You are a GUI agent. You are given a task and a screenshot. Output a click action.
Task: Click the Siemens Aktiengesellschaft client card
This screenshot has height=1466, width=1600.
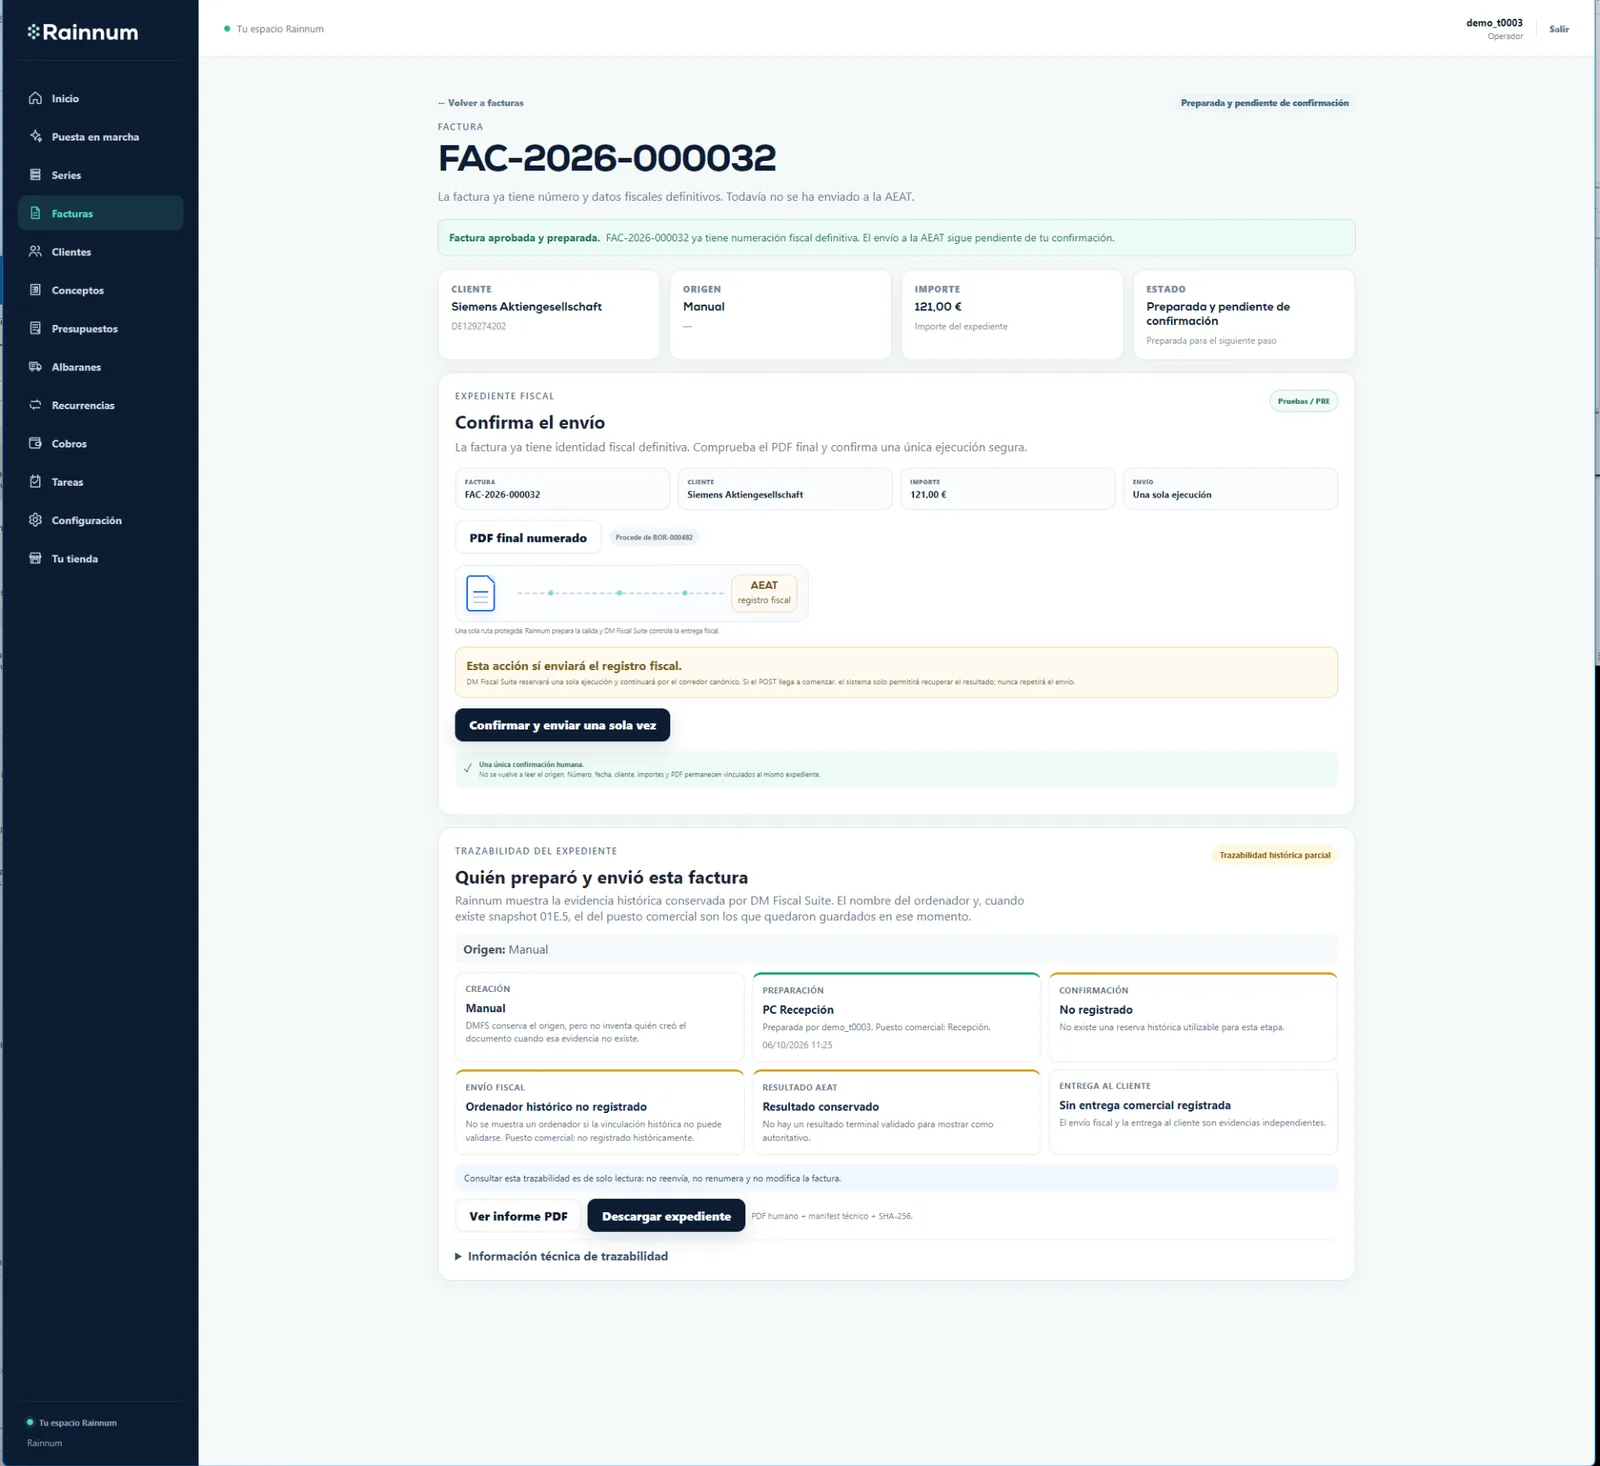point(548,314)
